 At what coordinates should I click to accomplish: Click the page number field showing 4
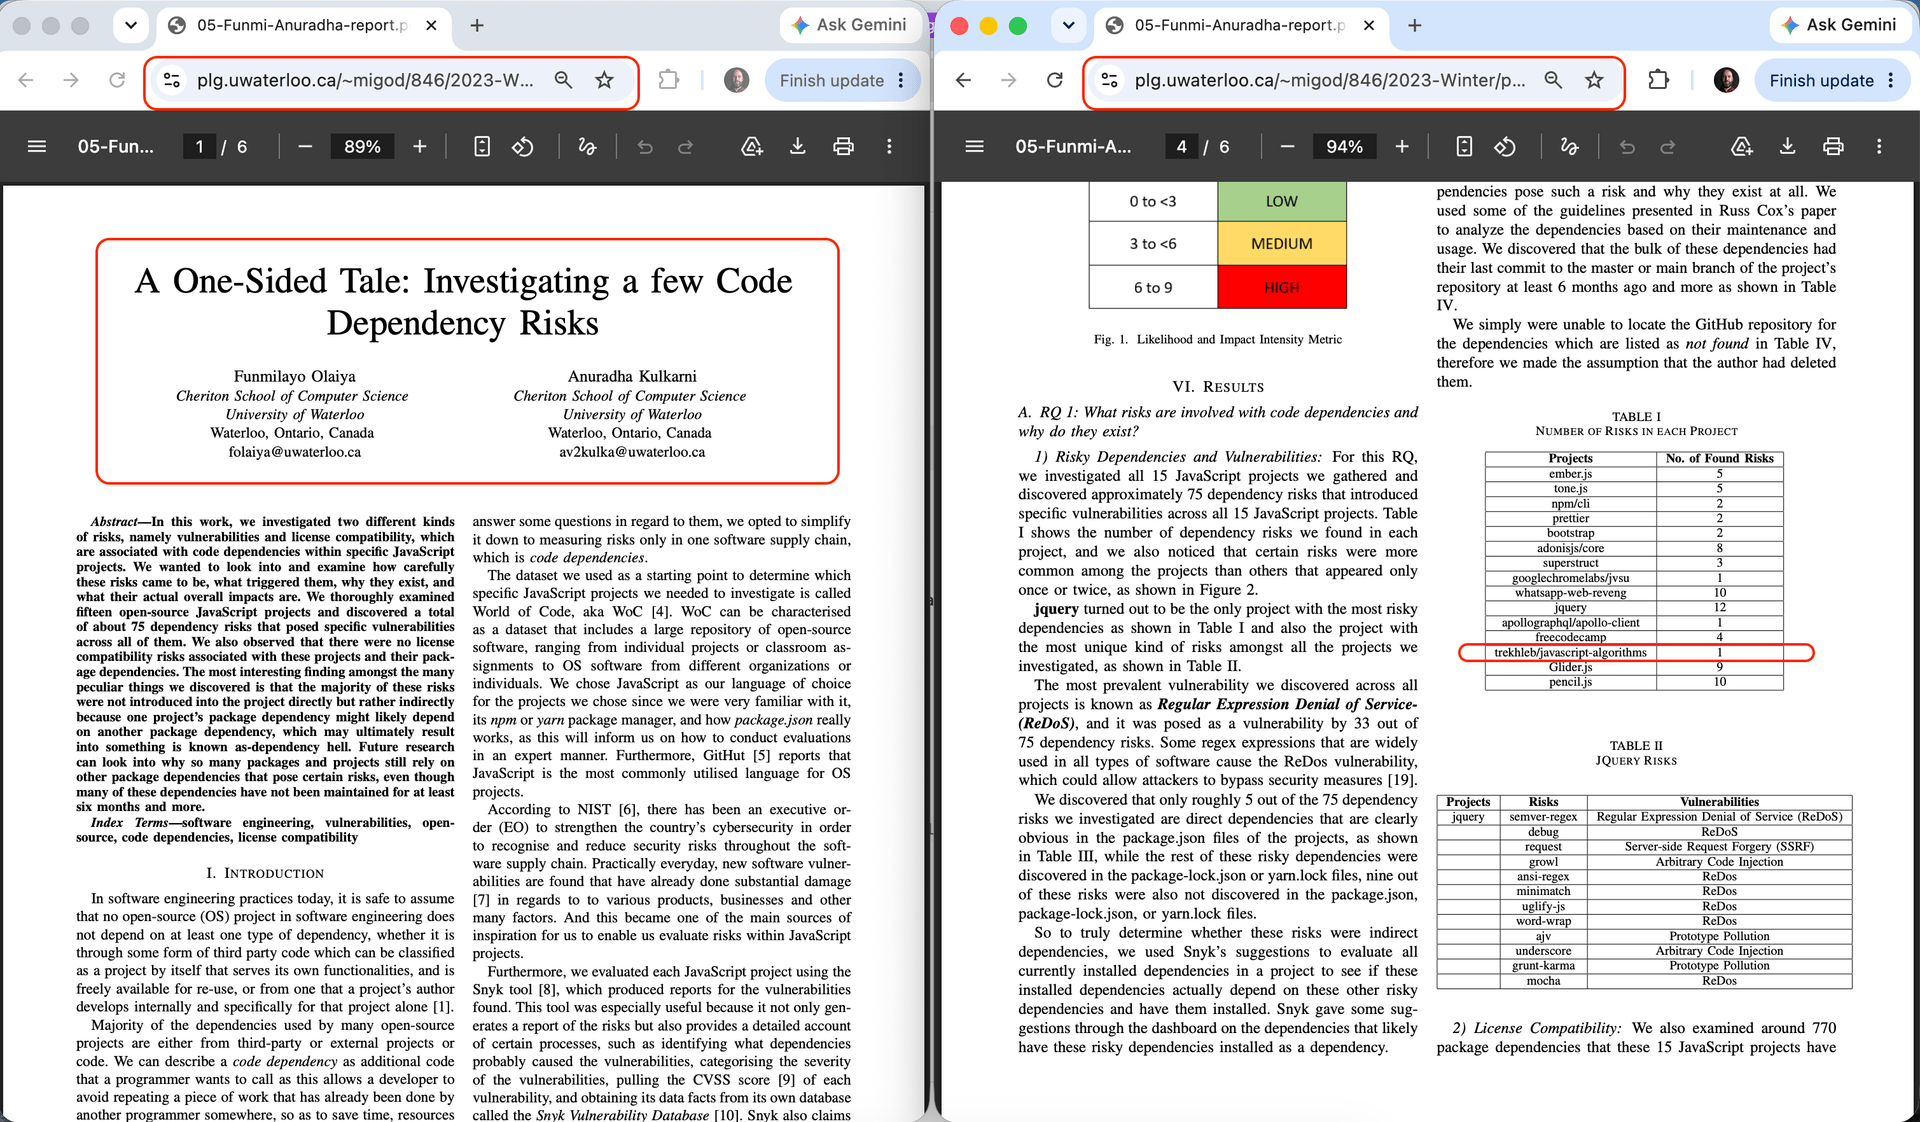click(x=1181, y=147)
